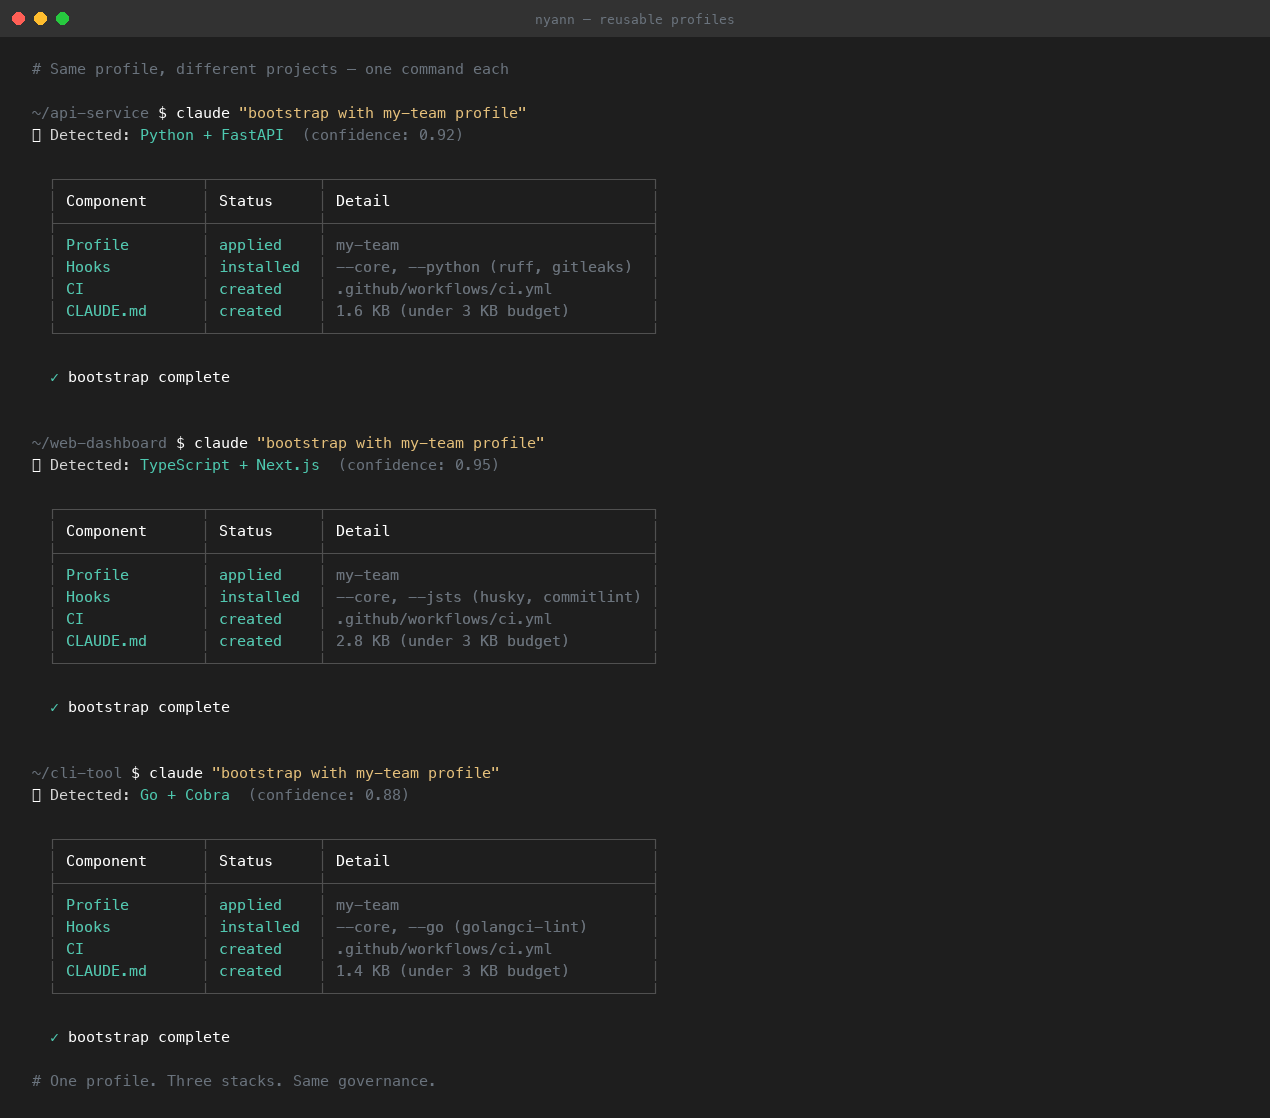Image resolution: width=1270 pixels, height=1118 pixels.
Task: Select the nyann — reusable profiles title bar
Action: pos(635,19)
